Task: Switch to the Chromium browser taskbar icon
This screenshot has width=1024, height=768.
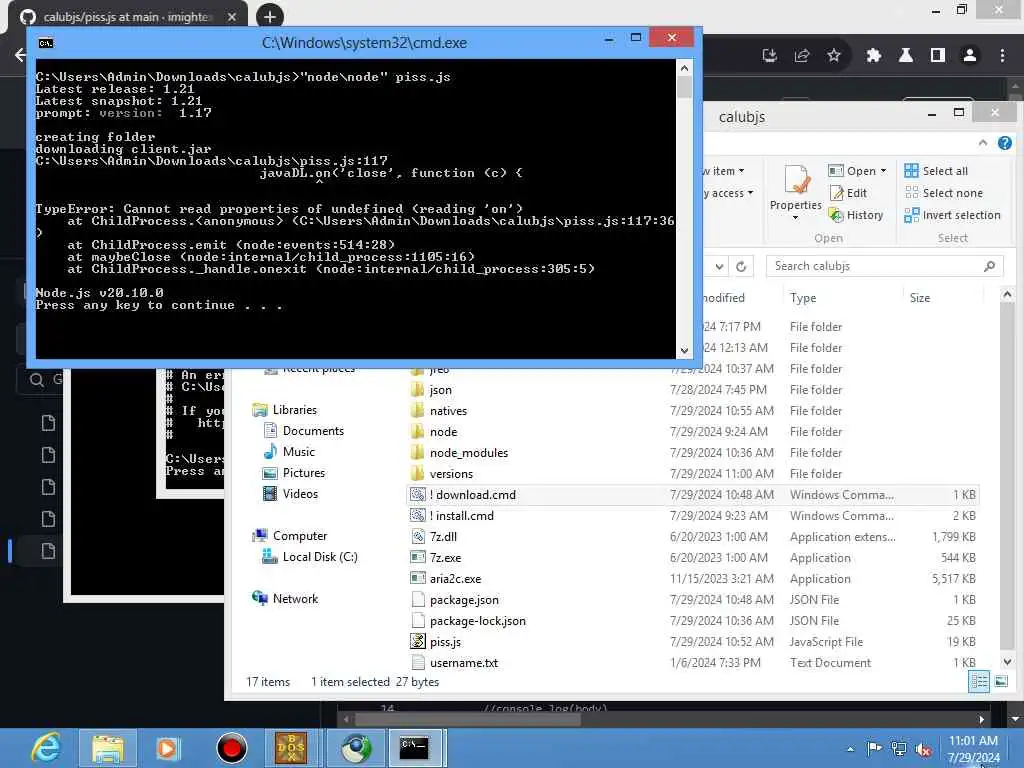Action: [356, 748]
